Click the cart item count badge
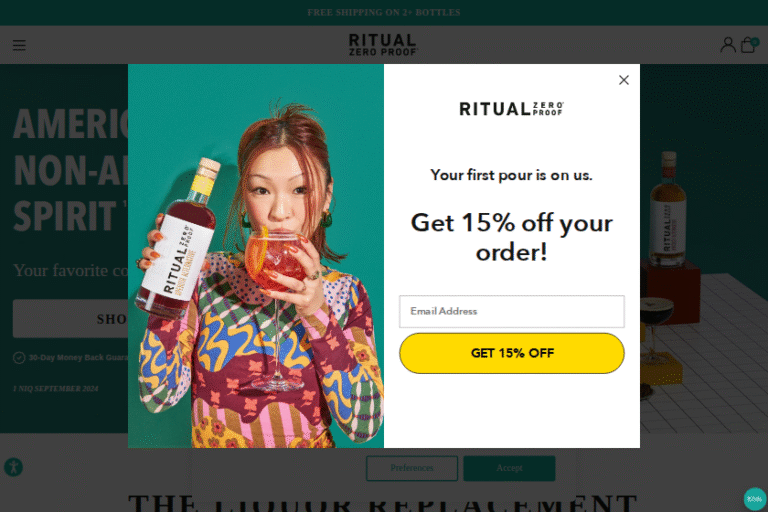 click(x=755, y=42)
